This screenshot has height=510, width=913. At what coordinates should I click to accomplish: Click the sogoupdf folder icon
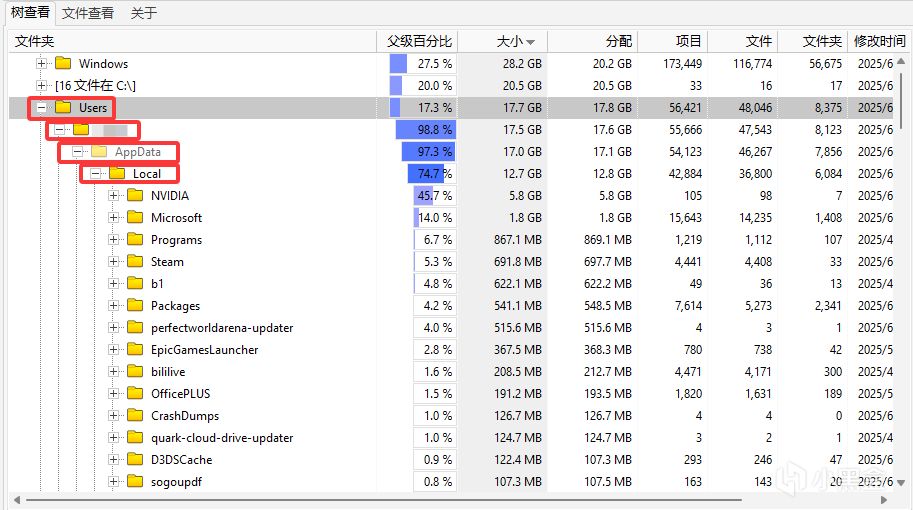[135, 481]
